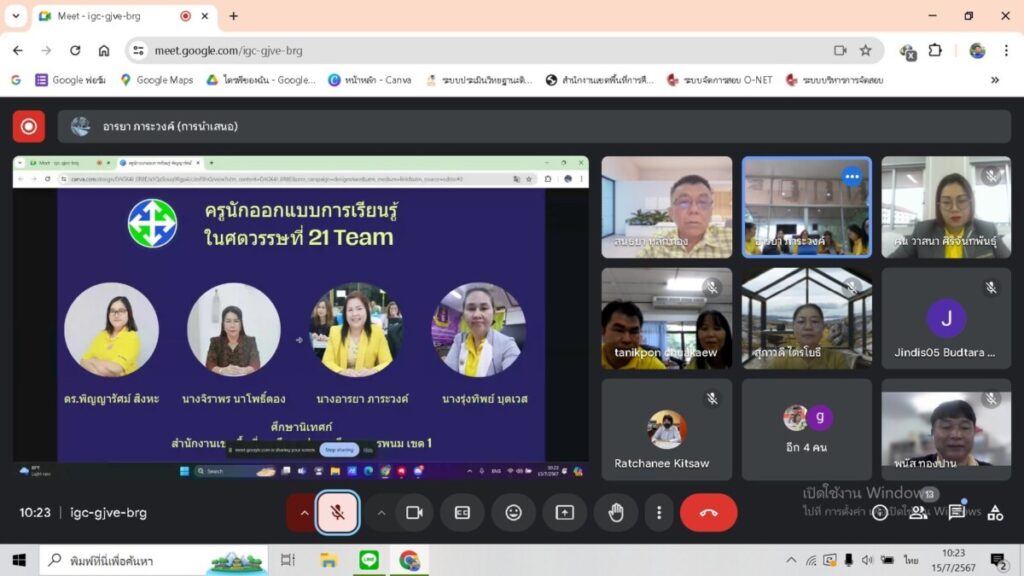The image size is (1024, 576).
Task: Go back in Chrome
Action: point(18,50)
